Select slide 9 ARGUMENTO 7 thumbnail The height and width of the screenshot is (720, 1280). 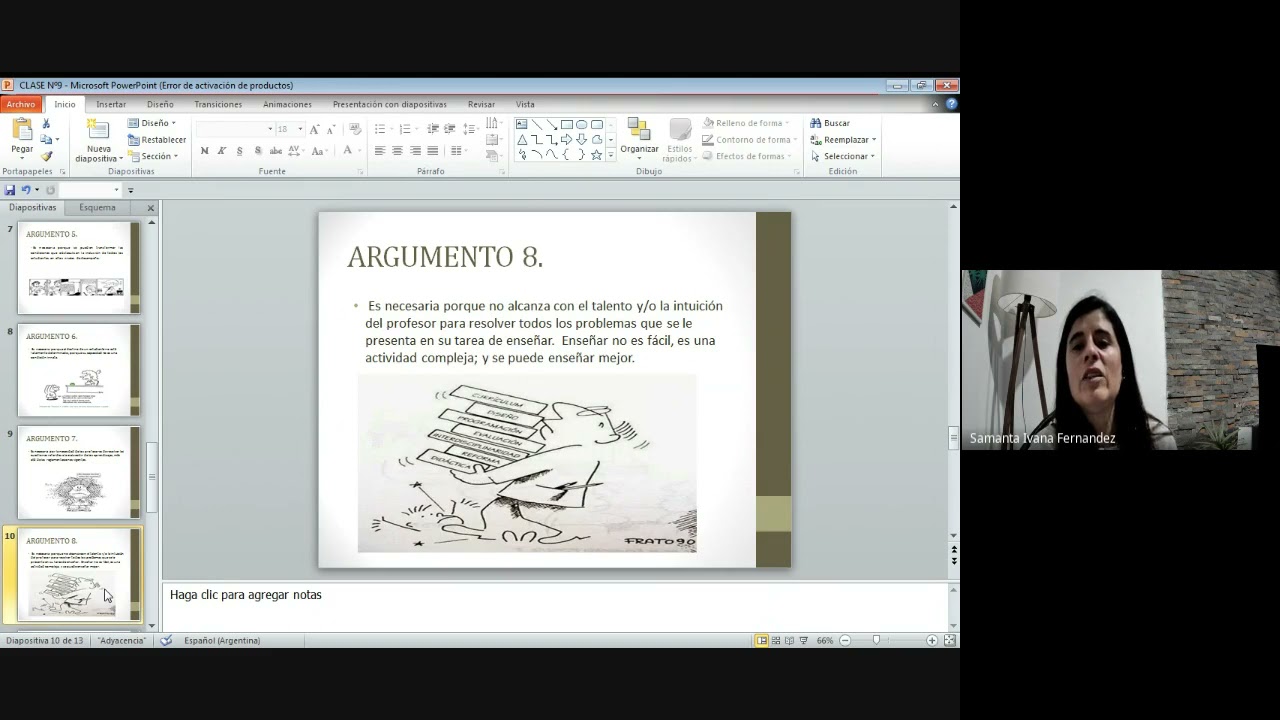tap(79, 472)
